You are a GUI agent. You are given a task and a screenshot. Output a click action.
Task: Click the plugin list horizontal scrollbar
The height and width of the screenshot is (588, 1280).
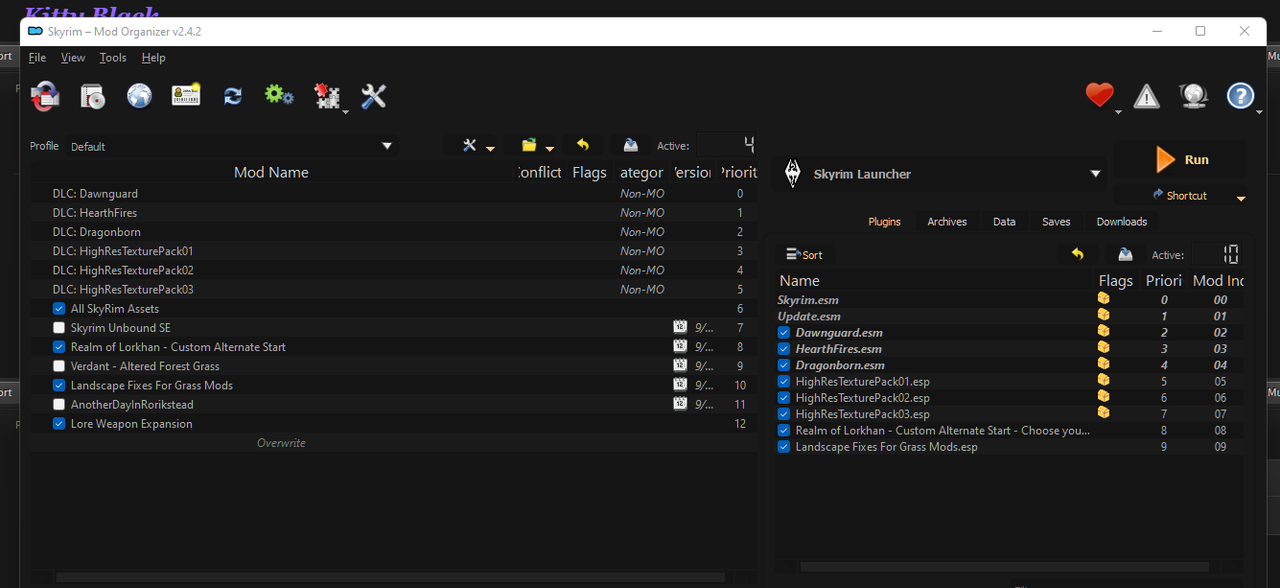[x=1004, y=567]
